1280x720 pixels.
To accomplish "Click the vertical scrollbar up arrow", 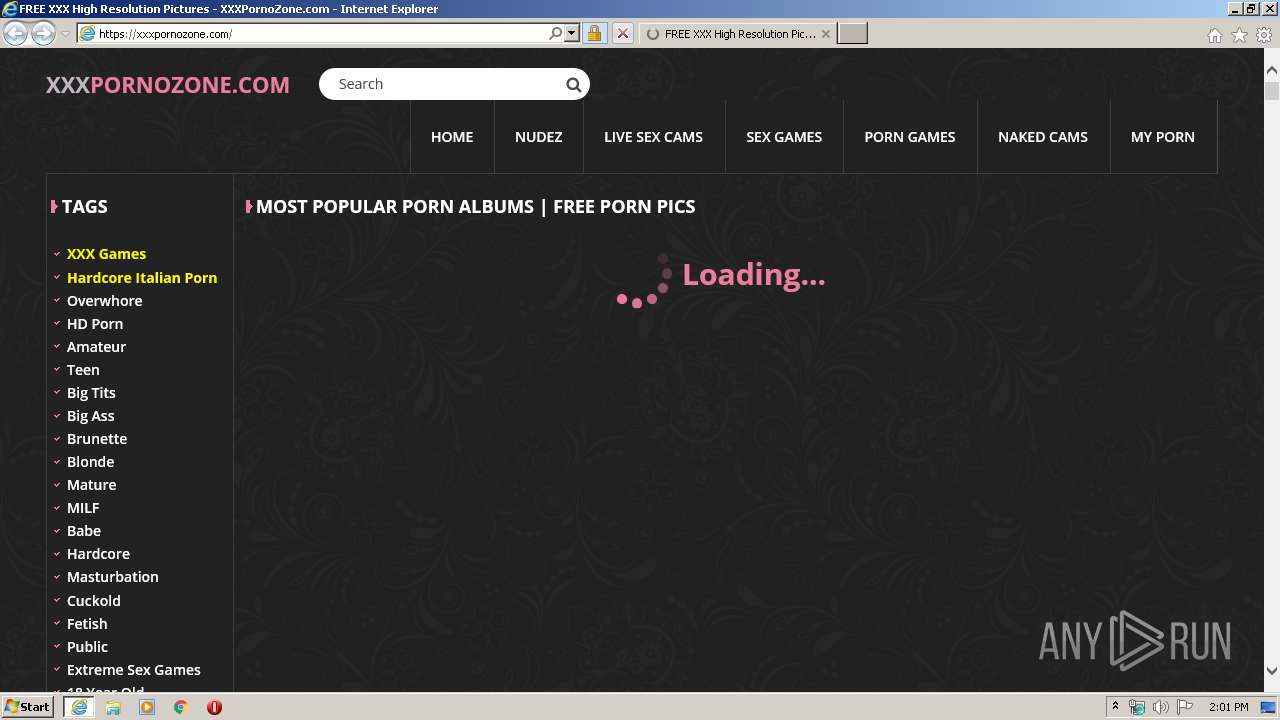I will [x=1271, y=70].
